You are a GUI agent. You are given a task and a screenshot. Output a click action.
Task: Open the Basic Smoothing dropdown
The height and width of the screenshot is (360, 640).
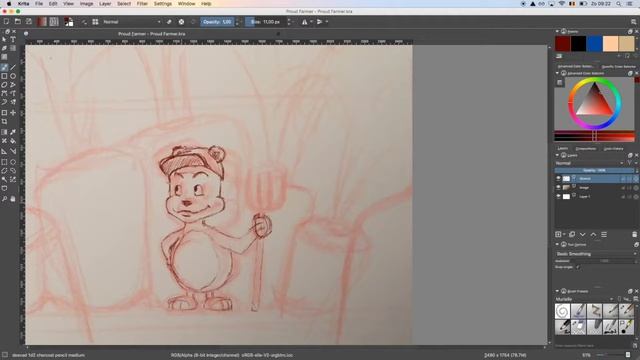596,254
